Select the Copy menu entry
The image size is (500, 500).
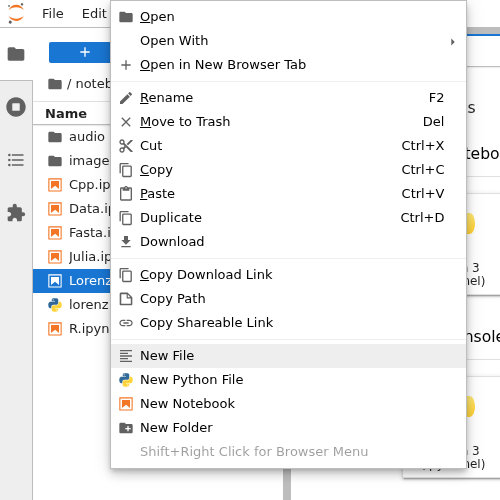pos(288,170)
